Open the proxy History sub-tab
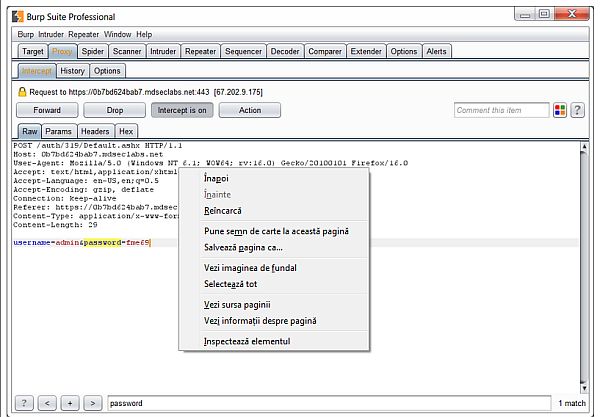 72,71
